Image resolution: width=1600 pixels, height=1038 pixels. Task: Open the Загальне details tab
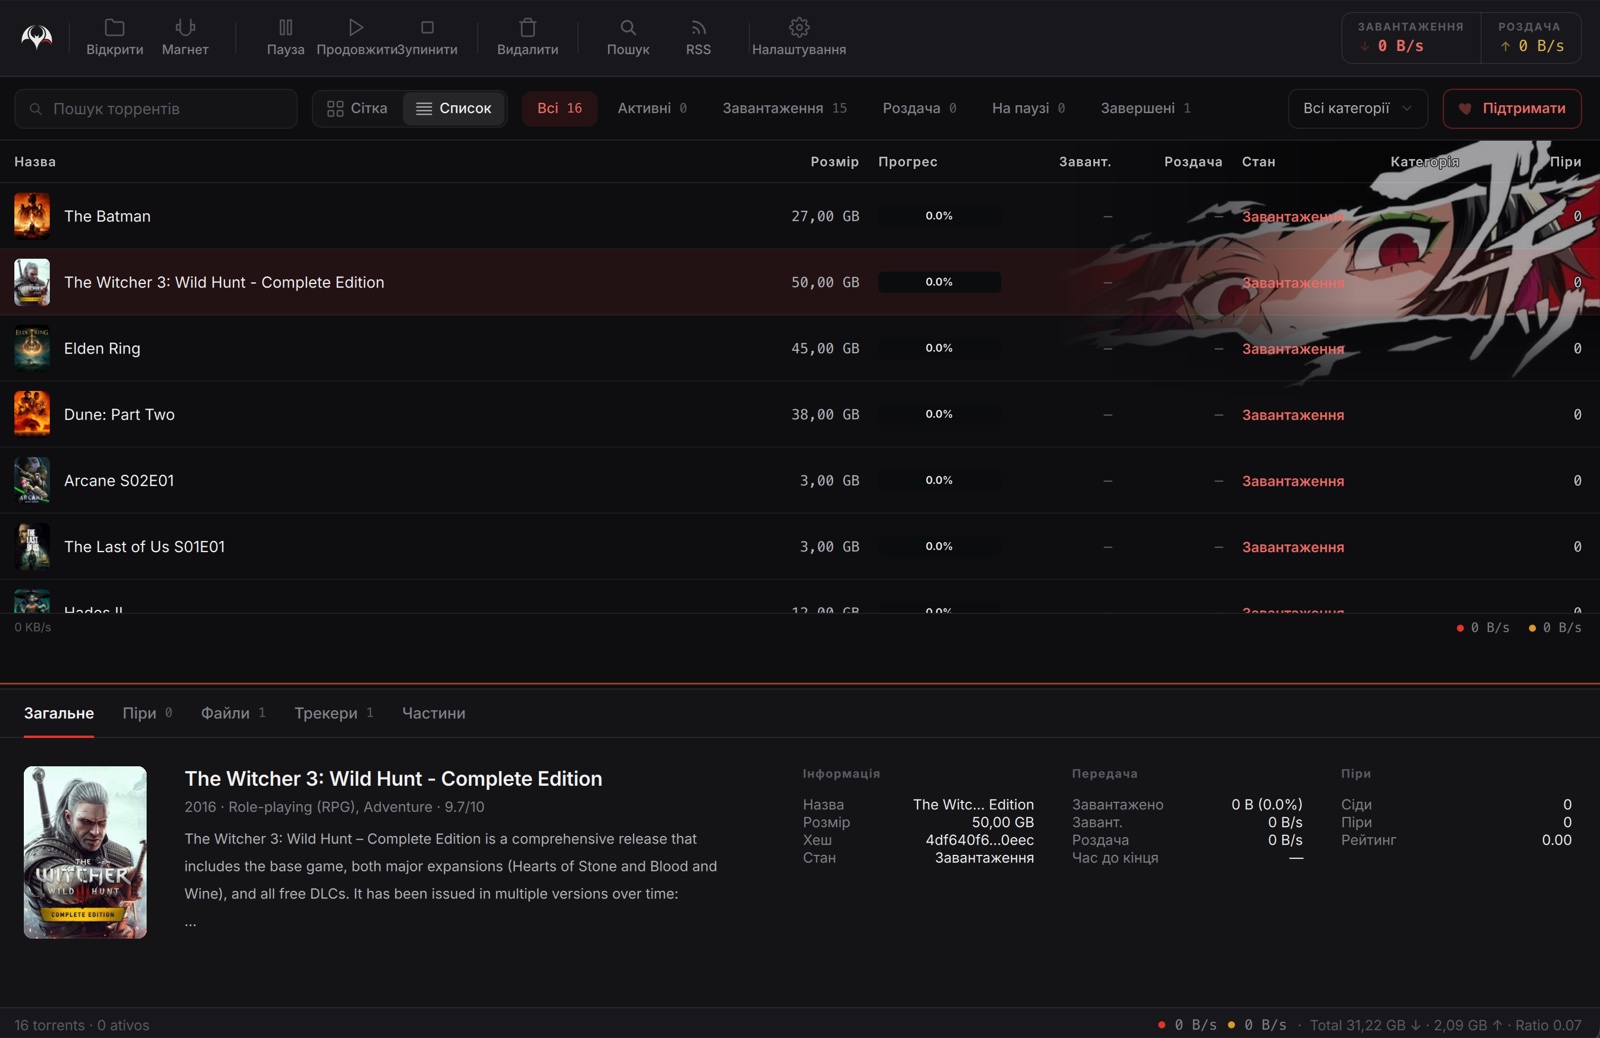pyautogui.click(x=59, y=713)
